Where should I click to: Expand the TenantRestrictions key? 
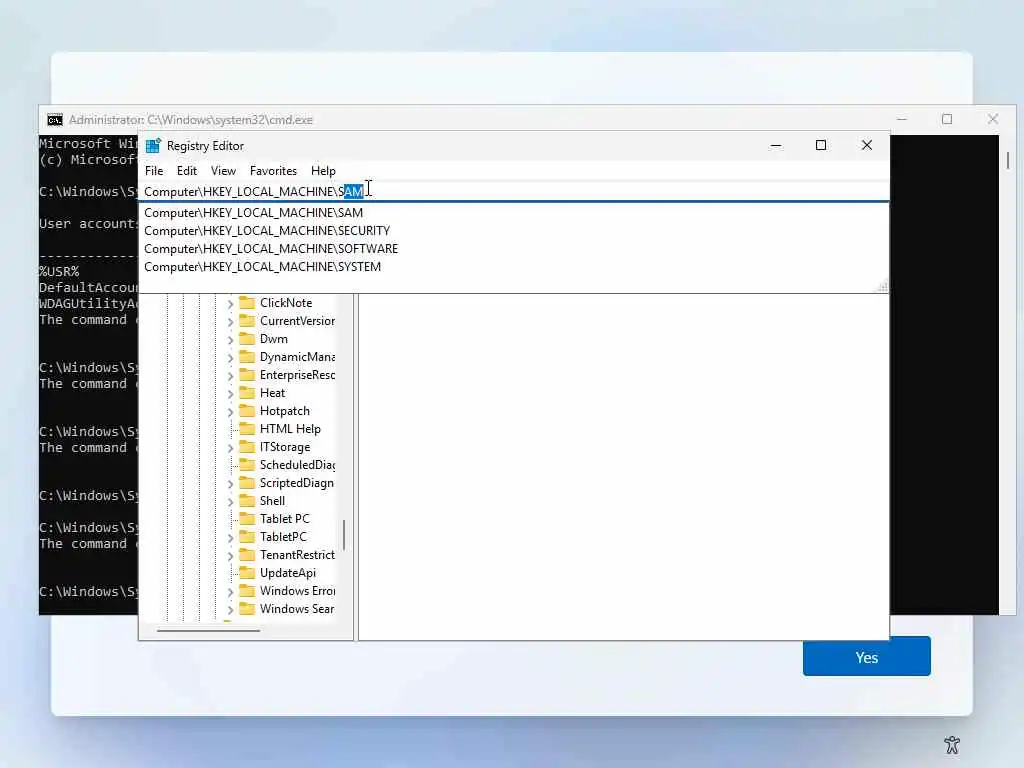click(230, 556)
